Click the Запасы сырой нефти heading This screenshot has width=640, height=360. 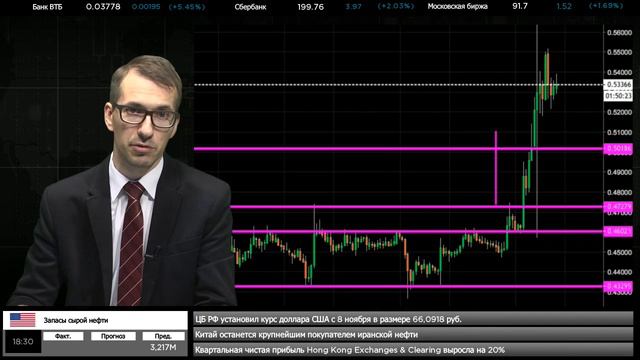76,320
